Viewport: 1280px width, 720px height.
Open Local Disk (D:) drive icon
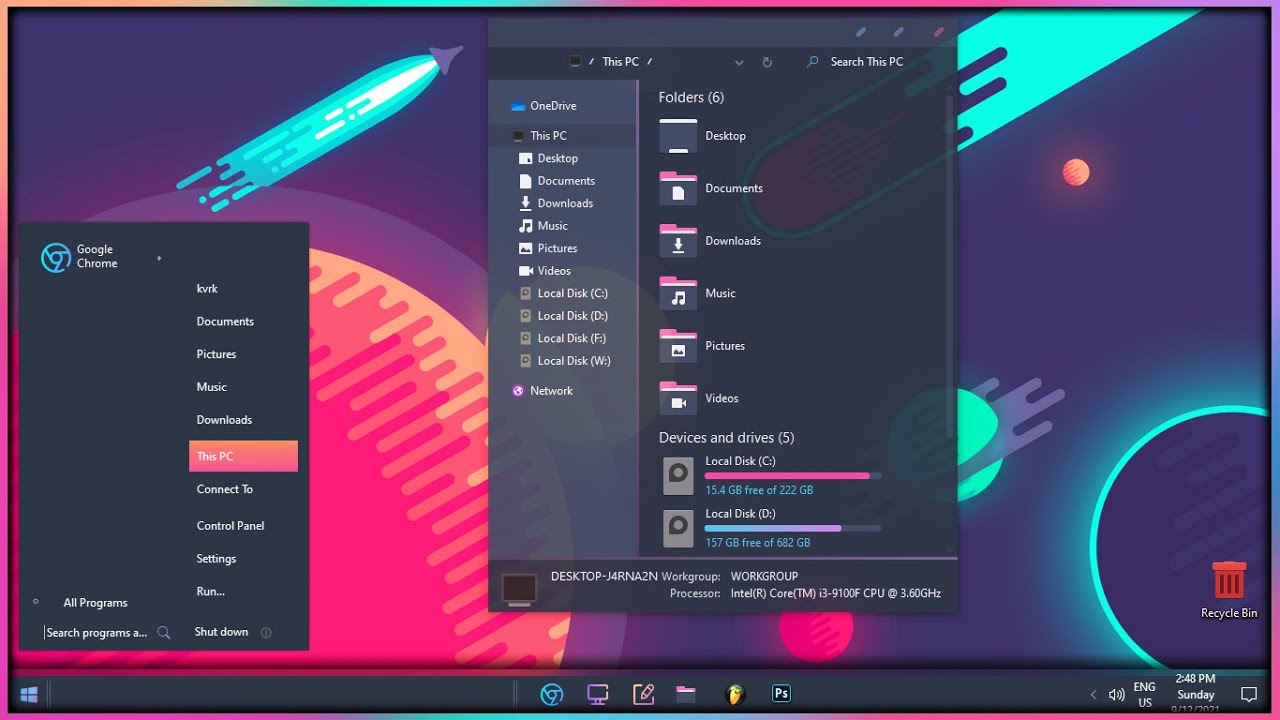coord(679,528)
